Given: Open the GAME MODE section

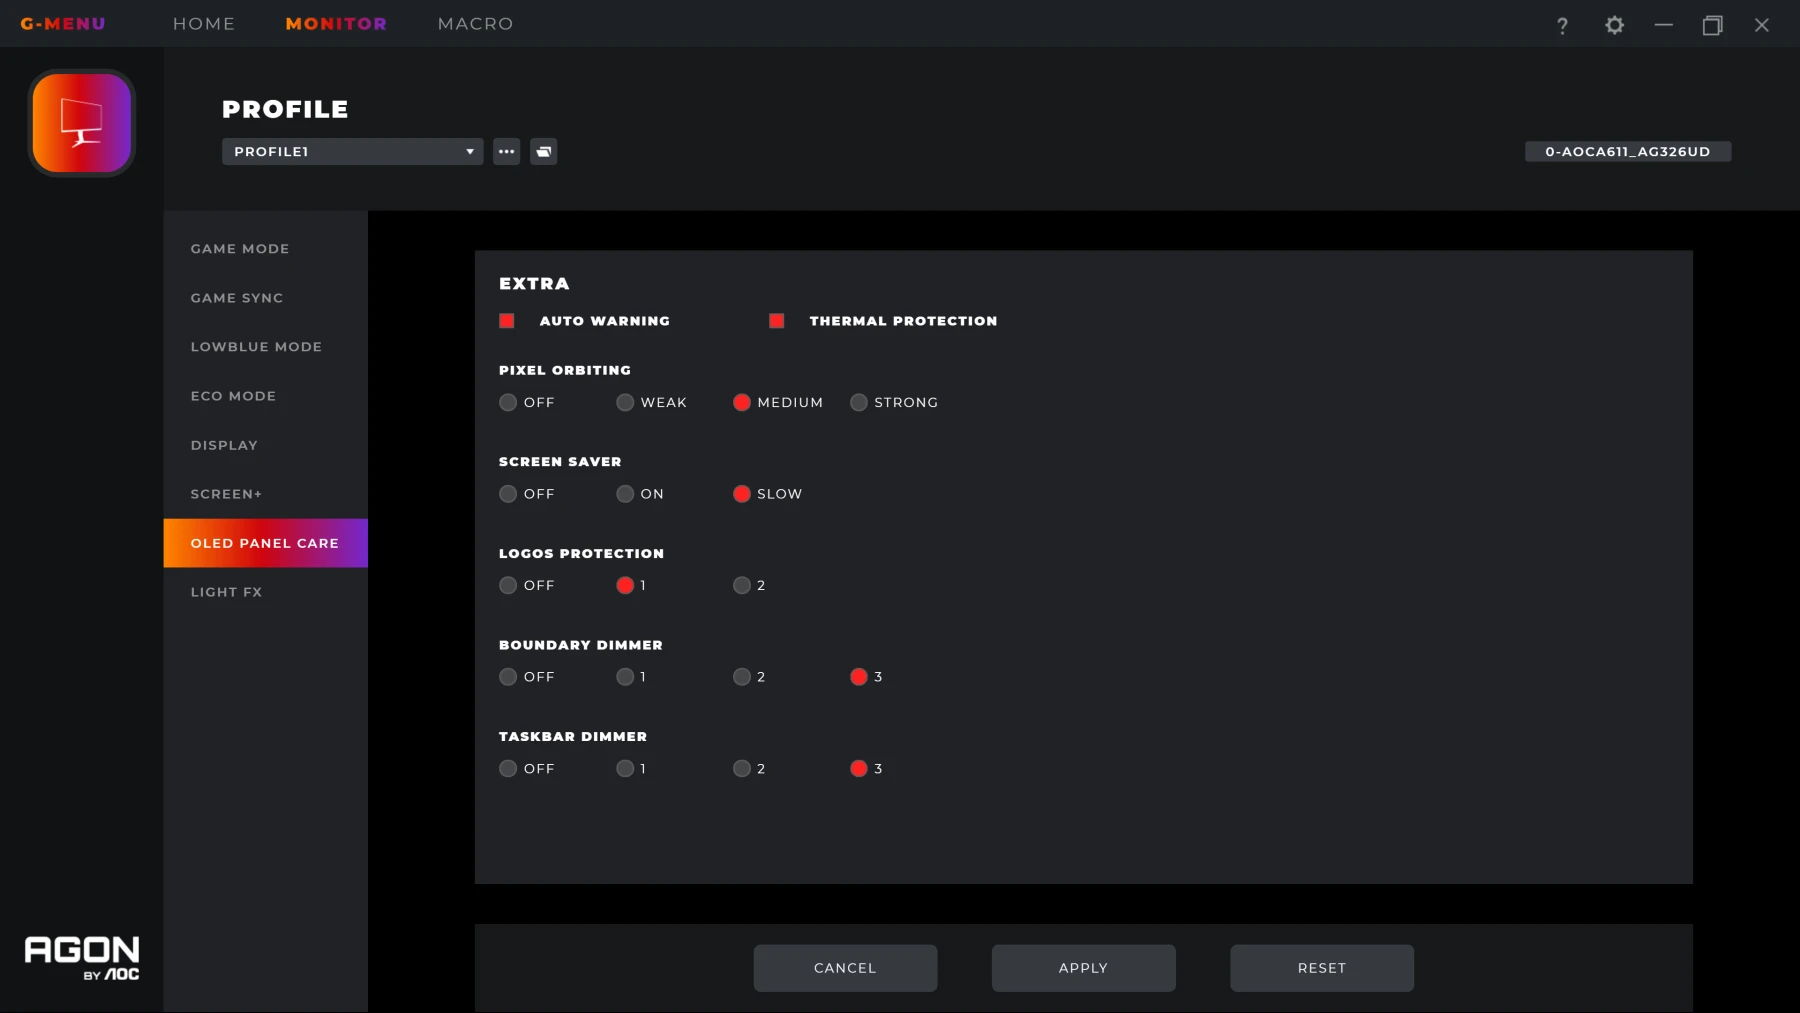Looking at the screenshot, I should [x=240, y=248].
